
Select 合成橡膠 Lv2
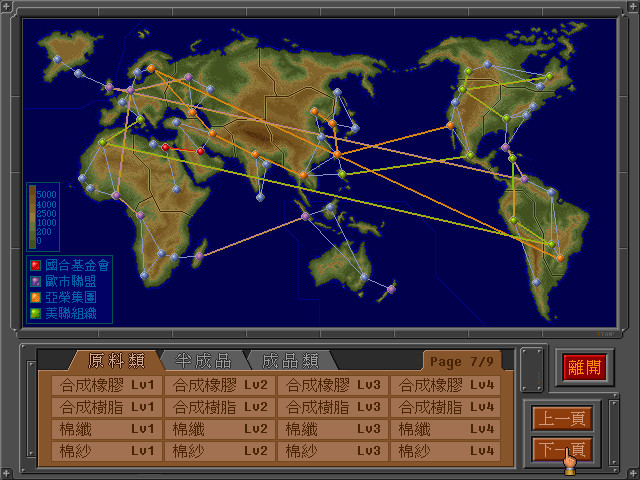220,385
